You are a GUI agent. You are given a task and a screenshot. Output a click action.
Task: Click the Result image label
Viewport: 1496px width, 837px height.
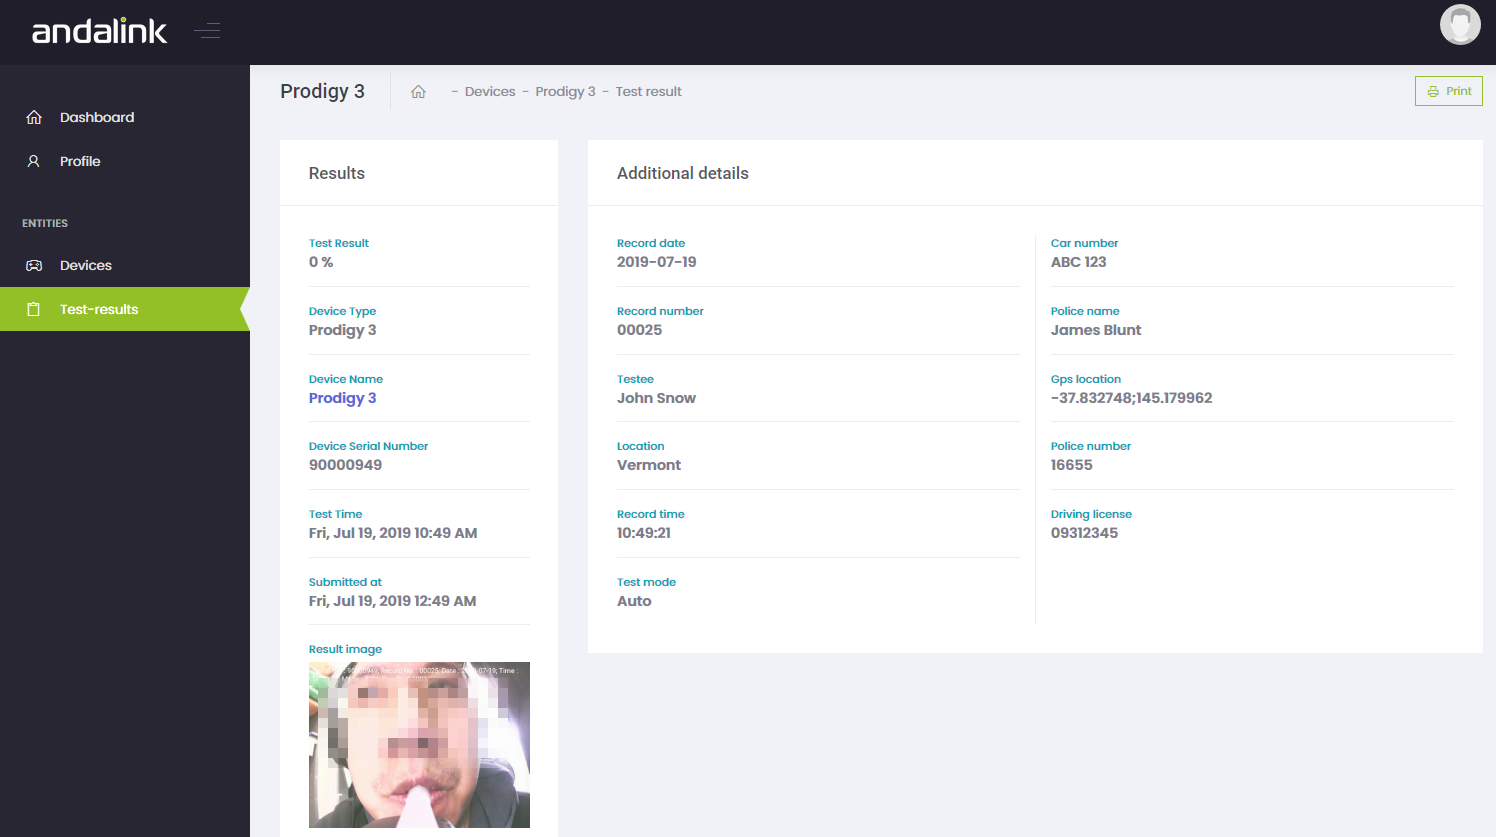(345, 649)
